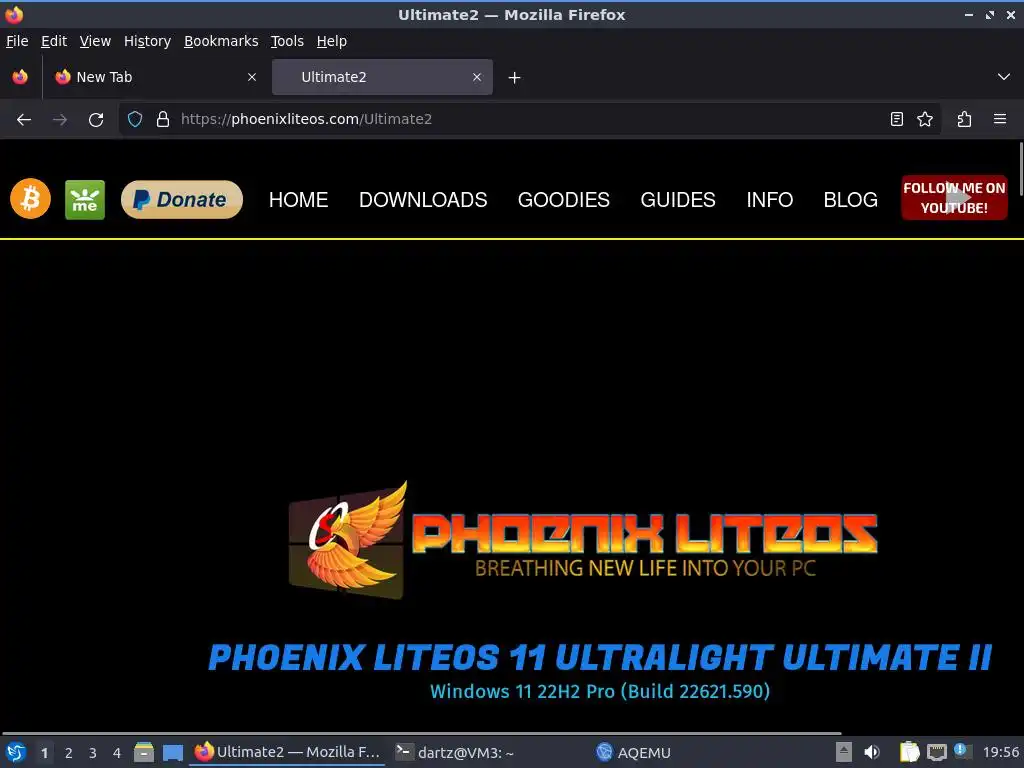Open the Firefox hamburger menu
1024x768 pixels.
click(x=1000, y=119)
